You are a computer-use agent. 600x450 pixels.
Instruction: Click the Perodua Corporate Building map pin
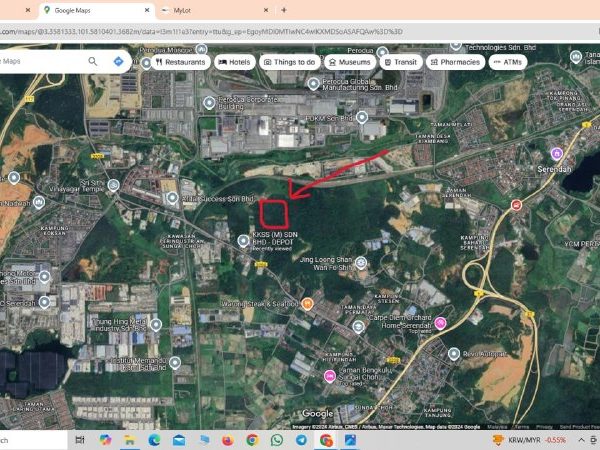(209, 103)
